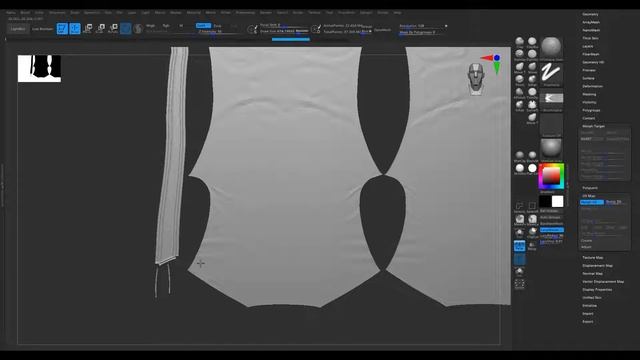This screenshot has height=360, width=640.
Task: Open the Brush menu
Action: click(x=25, y=13)
